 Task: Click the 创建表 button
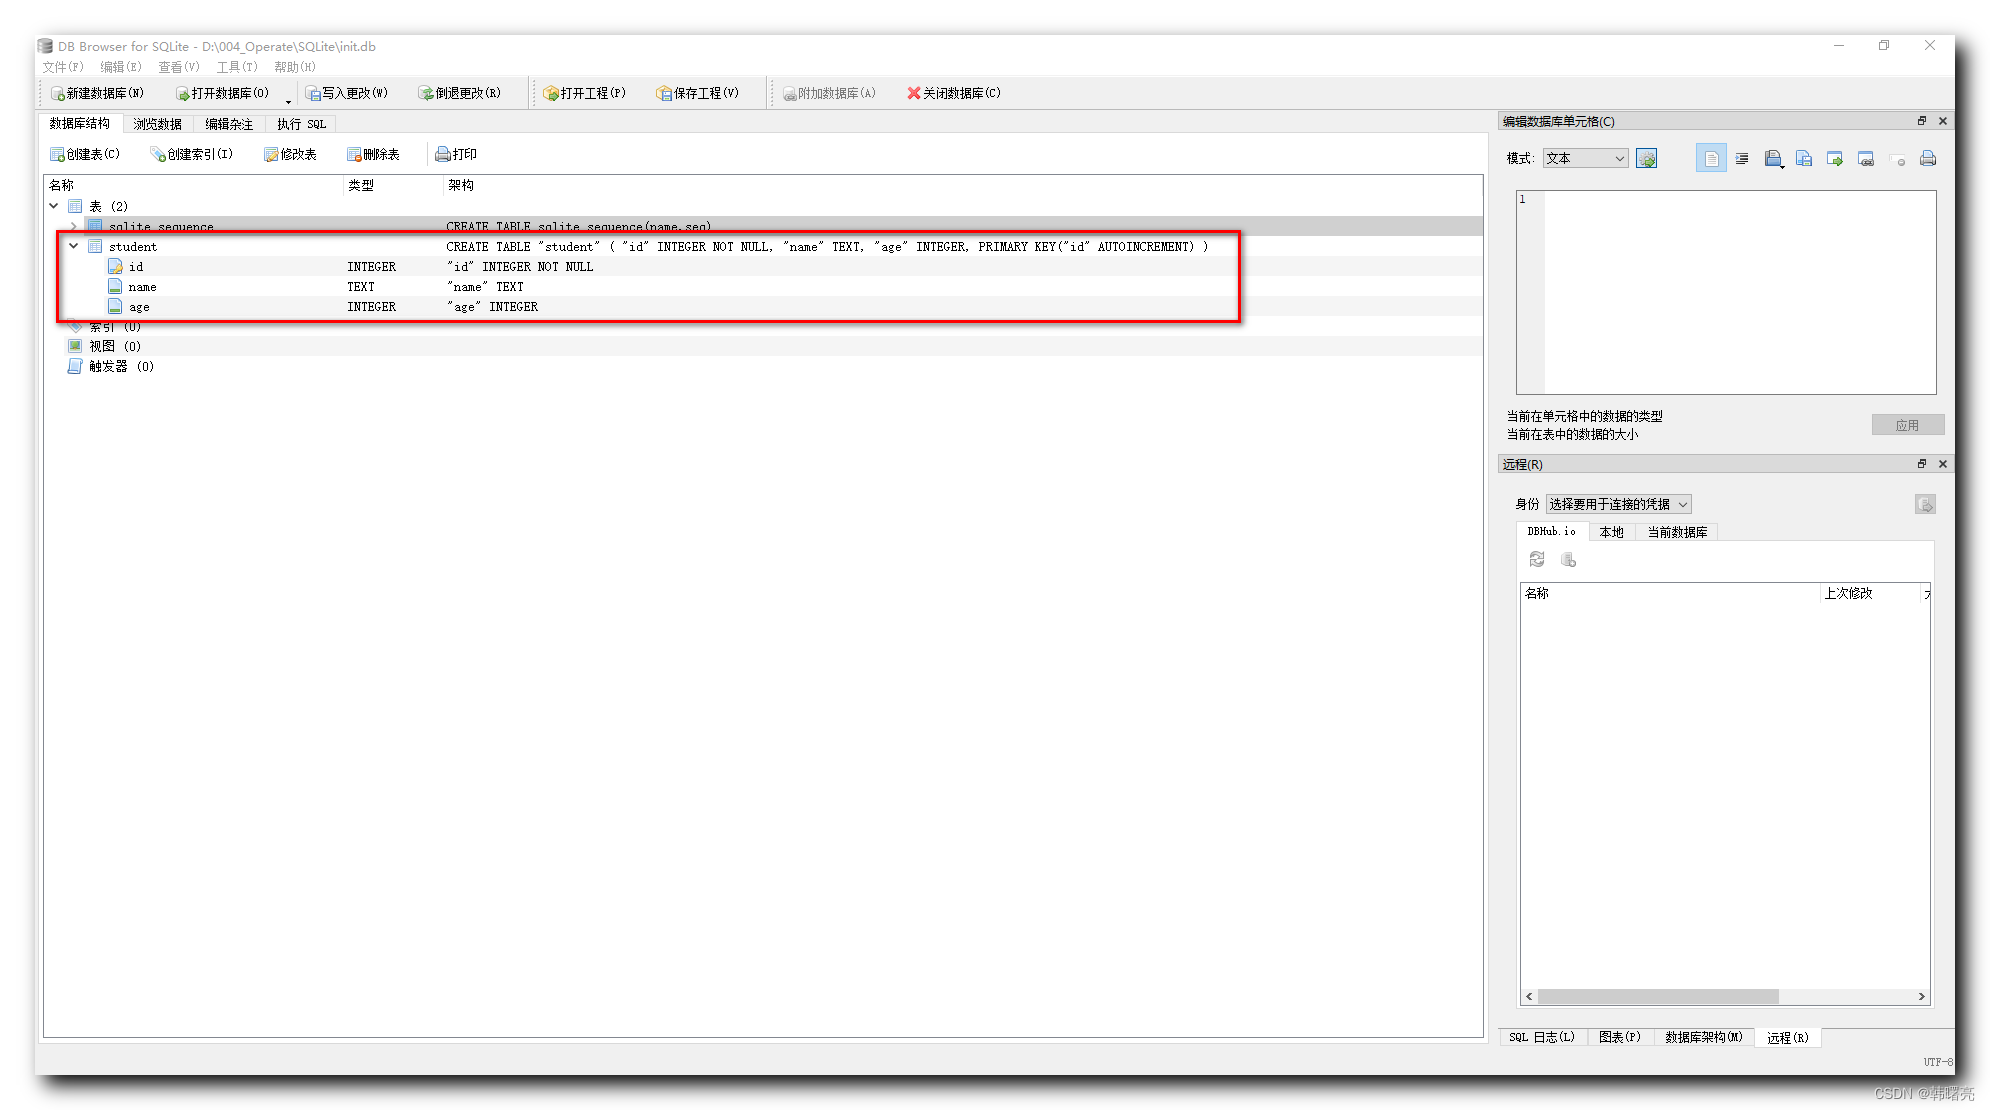pyautogui.click(x=85, y=154)
